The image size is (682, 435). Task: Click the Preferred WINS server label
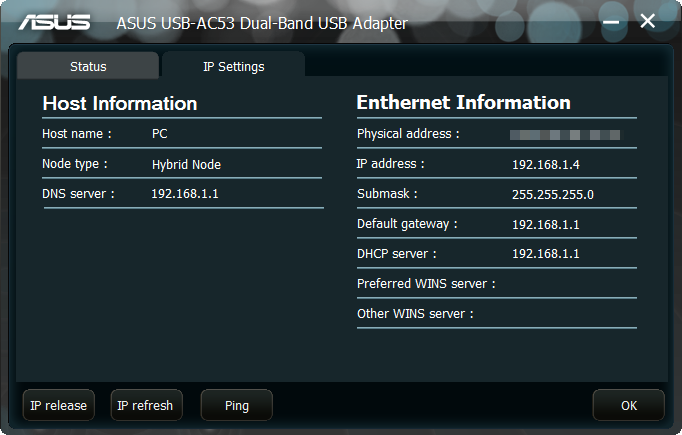click(426, 284)
